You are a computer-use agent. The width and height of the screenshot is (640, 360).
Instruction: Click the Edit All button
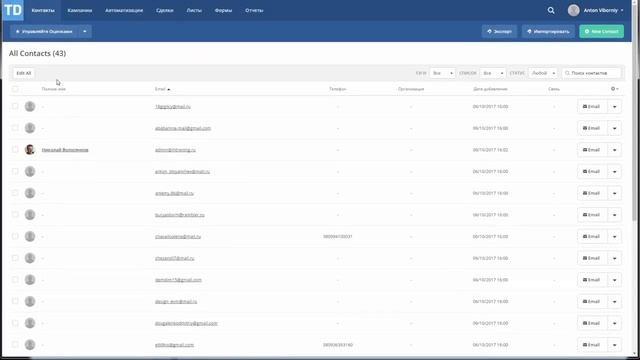tap(24, 73)
